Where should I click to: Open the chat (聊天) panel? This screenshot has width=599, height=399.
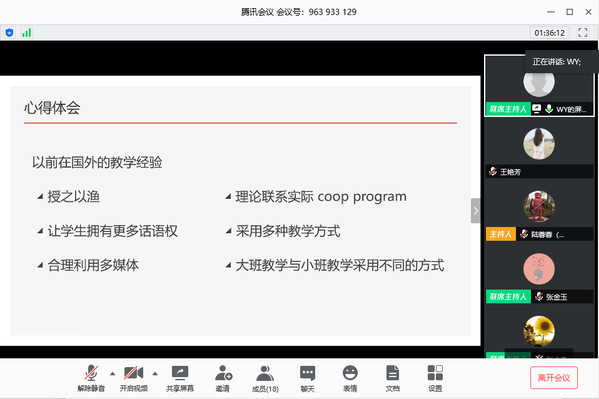tap(308, 378)
